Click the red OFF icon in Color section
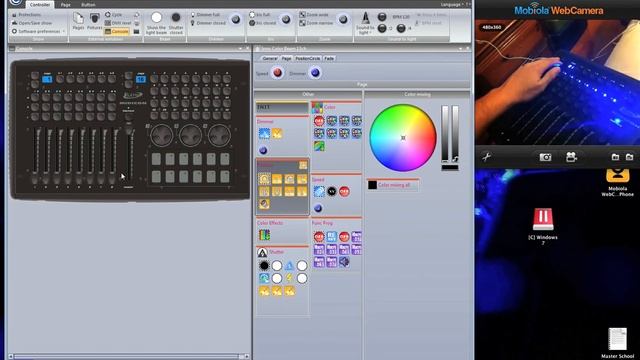640x360 pixels. tap(319, 120)
